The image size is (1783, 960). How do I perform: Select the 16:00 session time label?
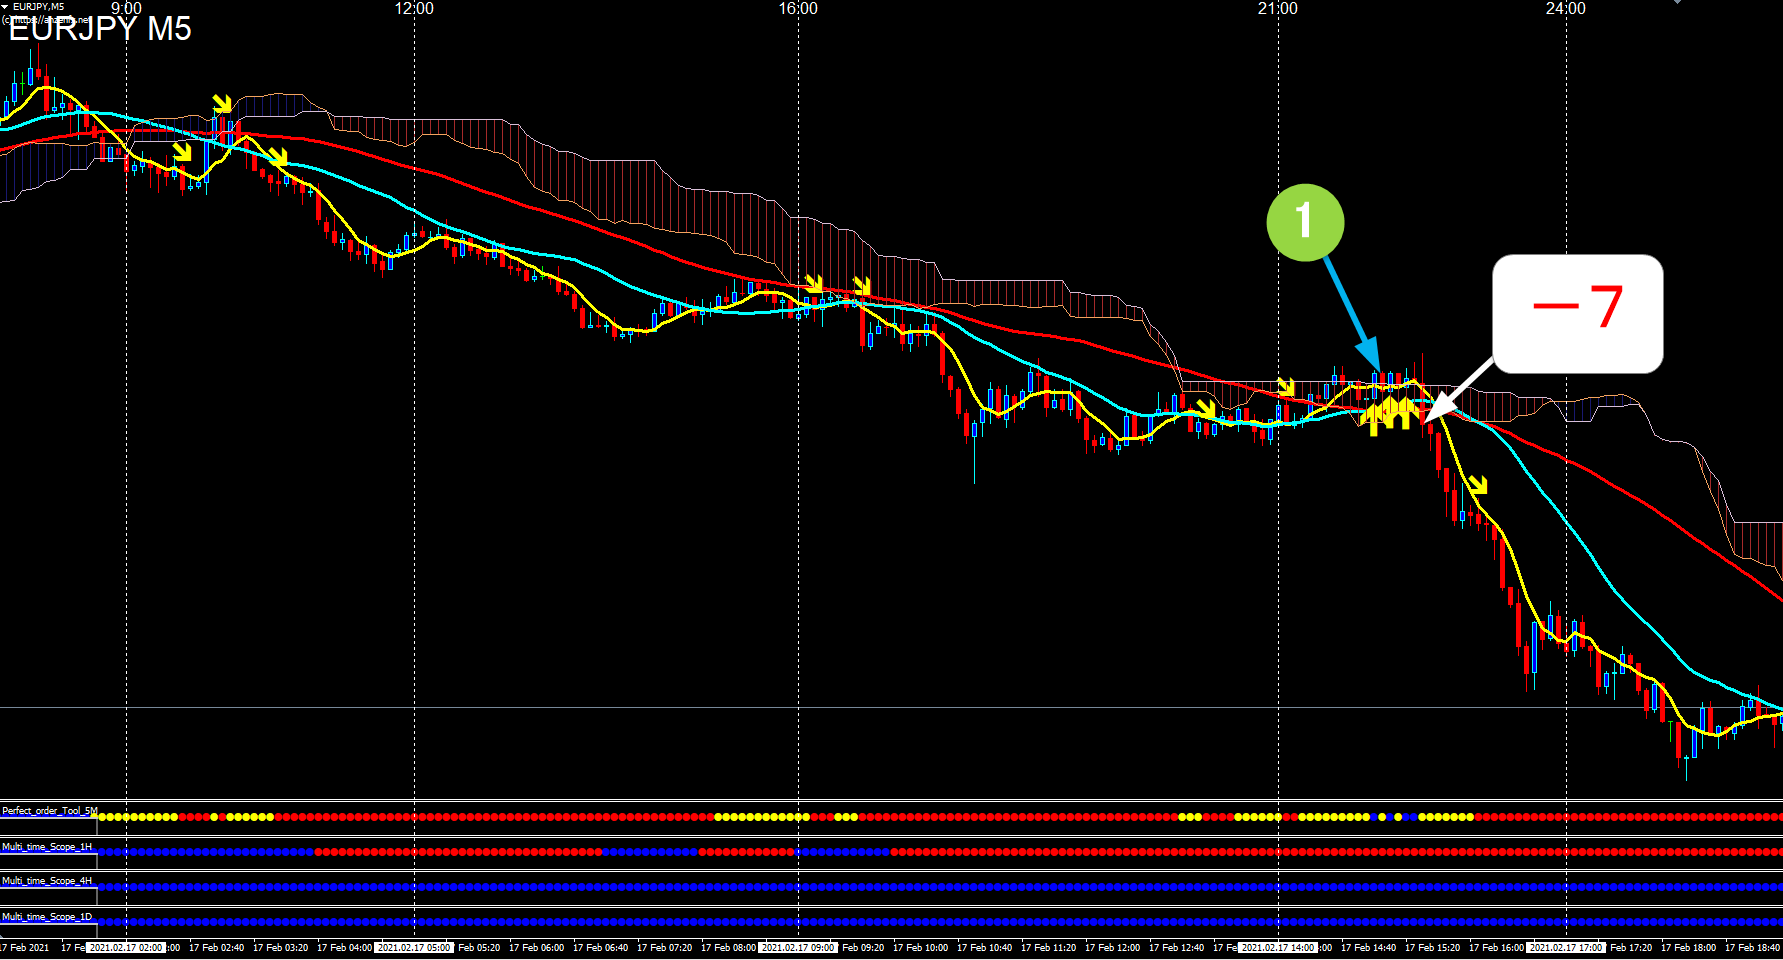[x=798, y=9]
